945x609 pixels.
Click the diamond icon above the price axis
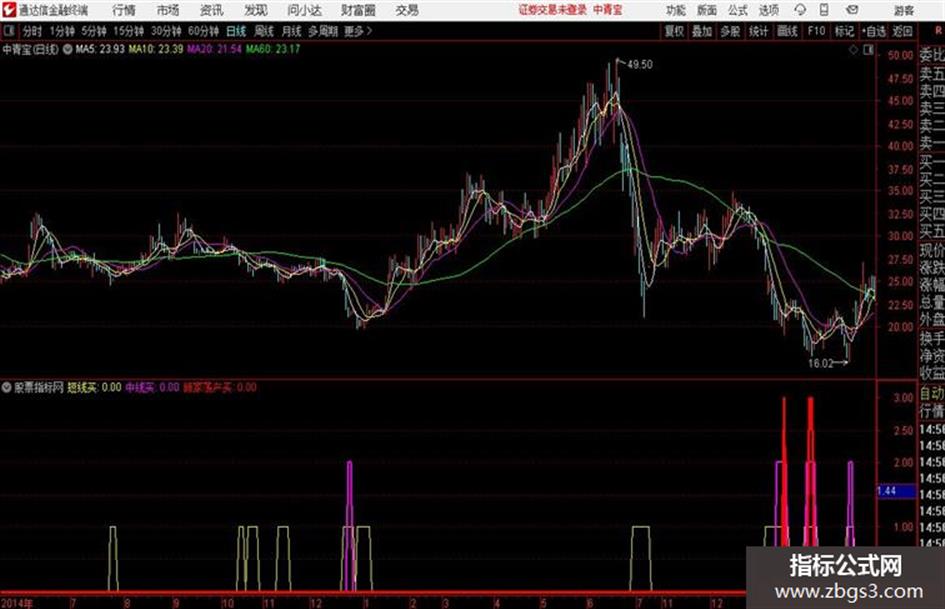[853, 50]
